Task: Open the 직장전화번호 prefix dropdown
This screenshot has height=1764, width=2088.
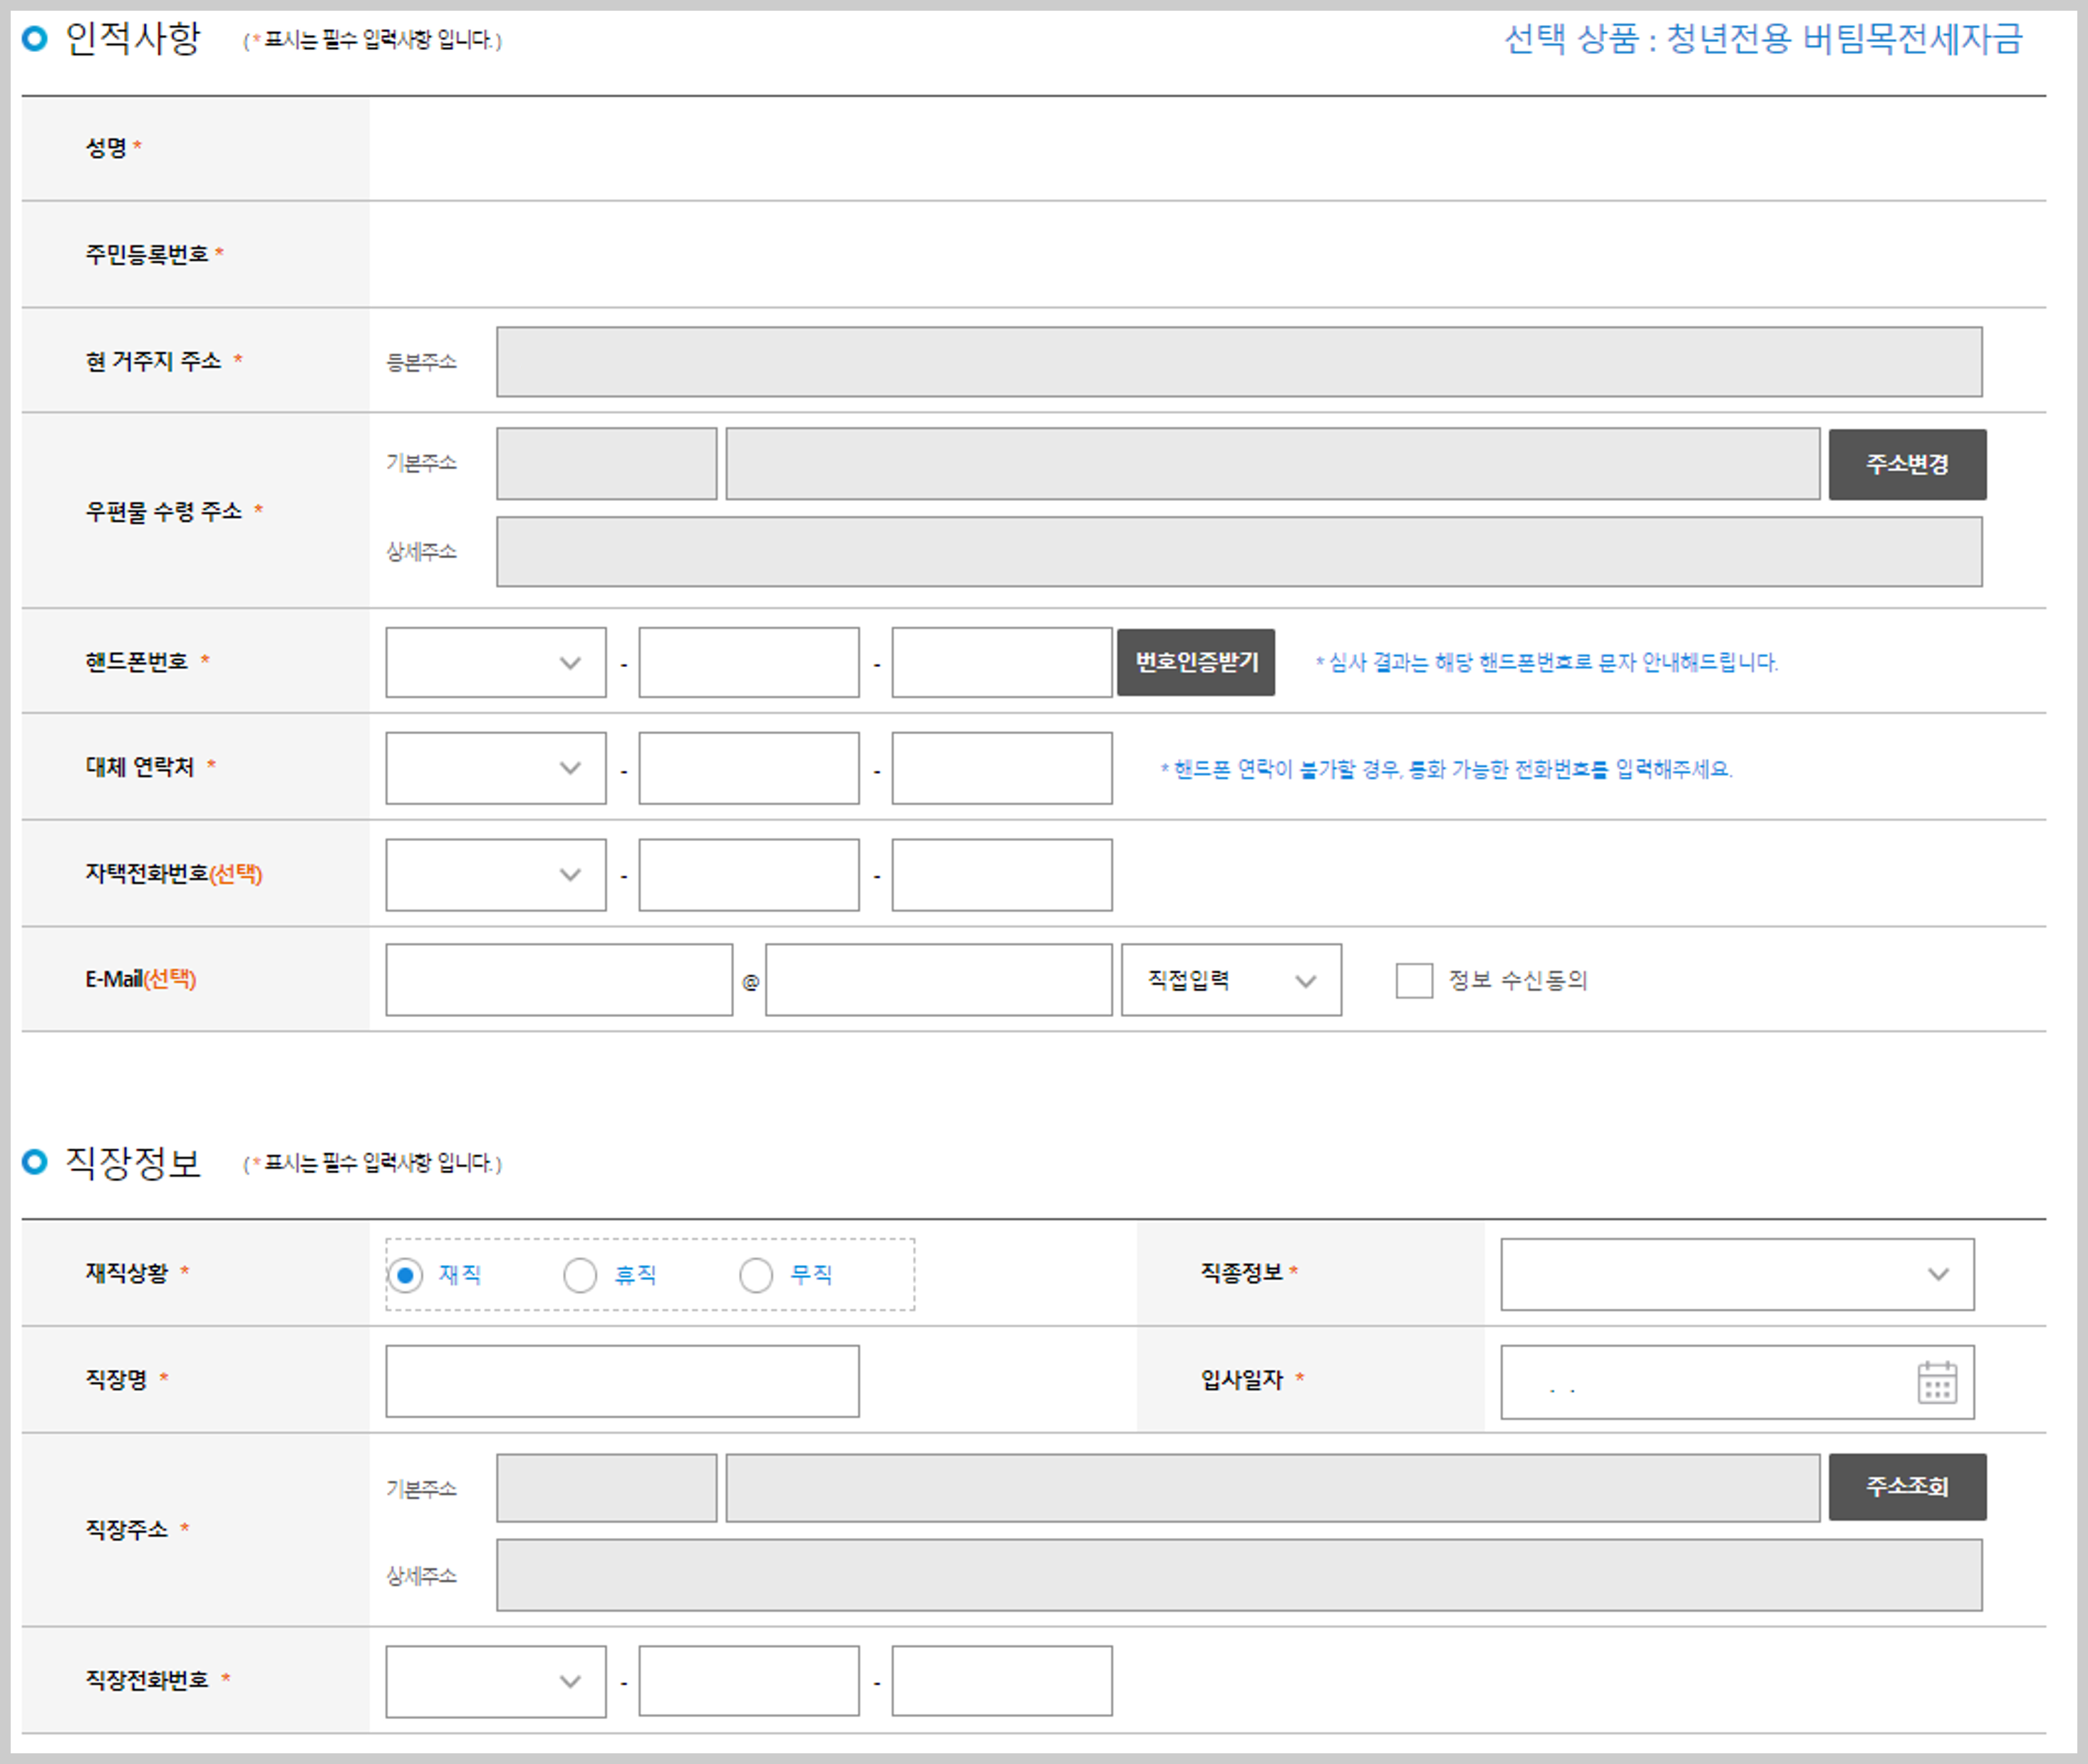Action: [495, 1681]
